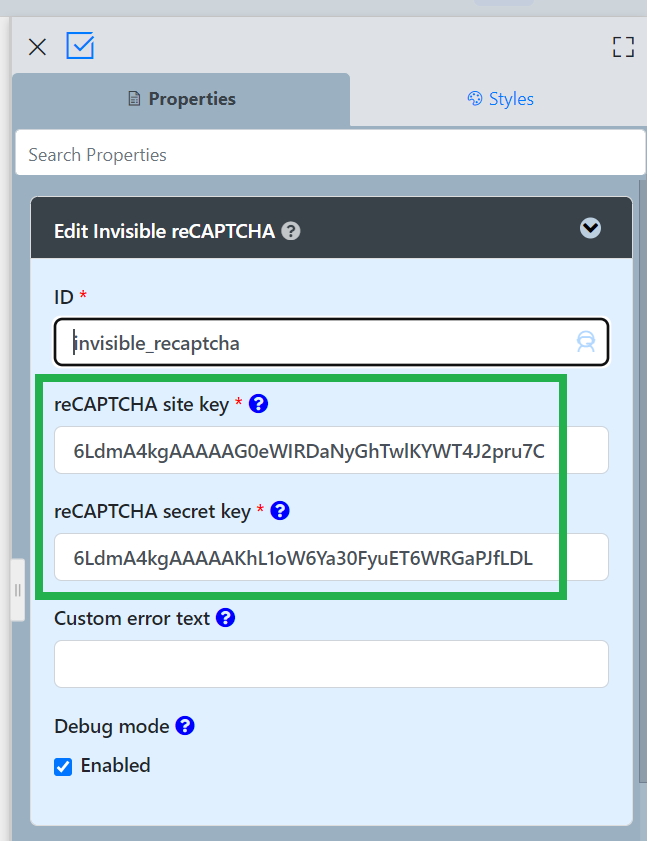Click help icon beside Edit Invisible reCAPTCHA
This screenshot has width=647, height=841.
click(291, 232)
